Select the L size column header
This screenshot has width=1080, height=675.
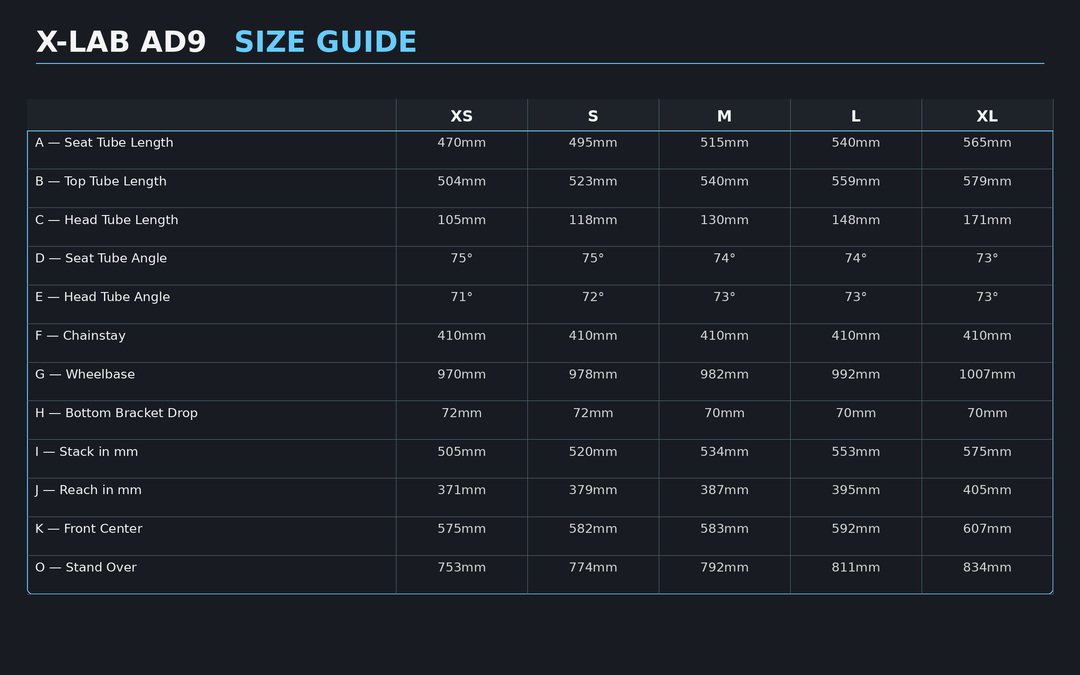855,116
